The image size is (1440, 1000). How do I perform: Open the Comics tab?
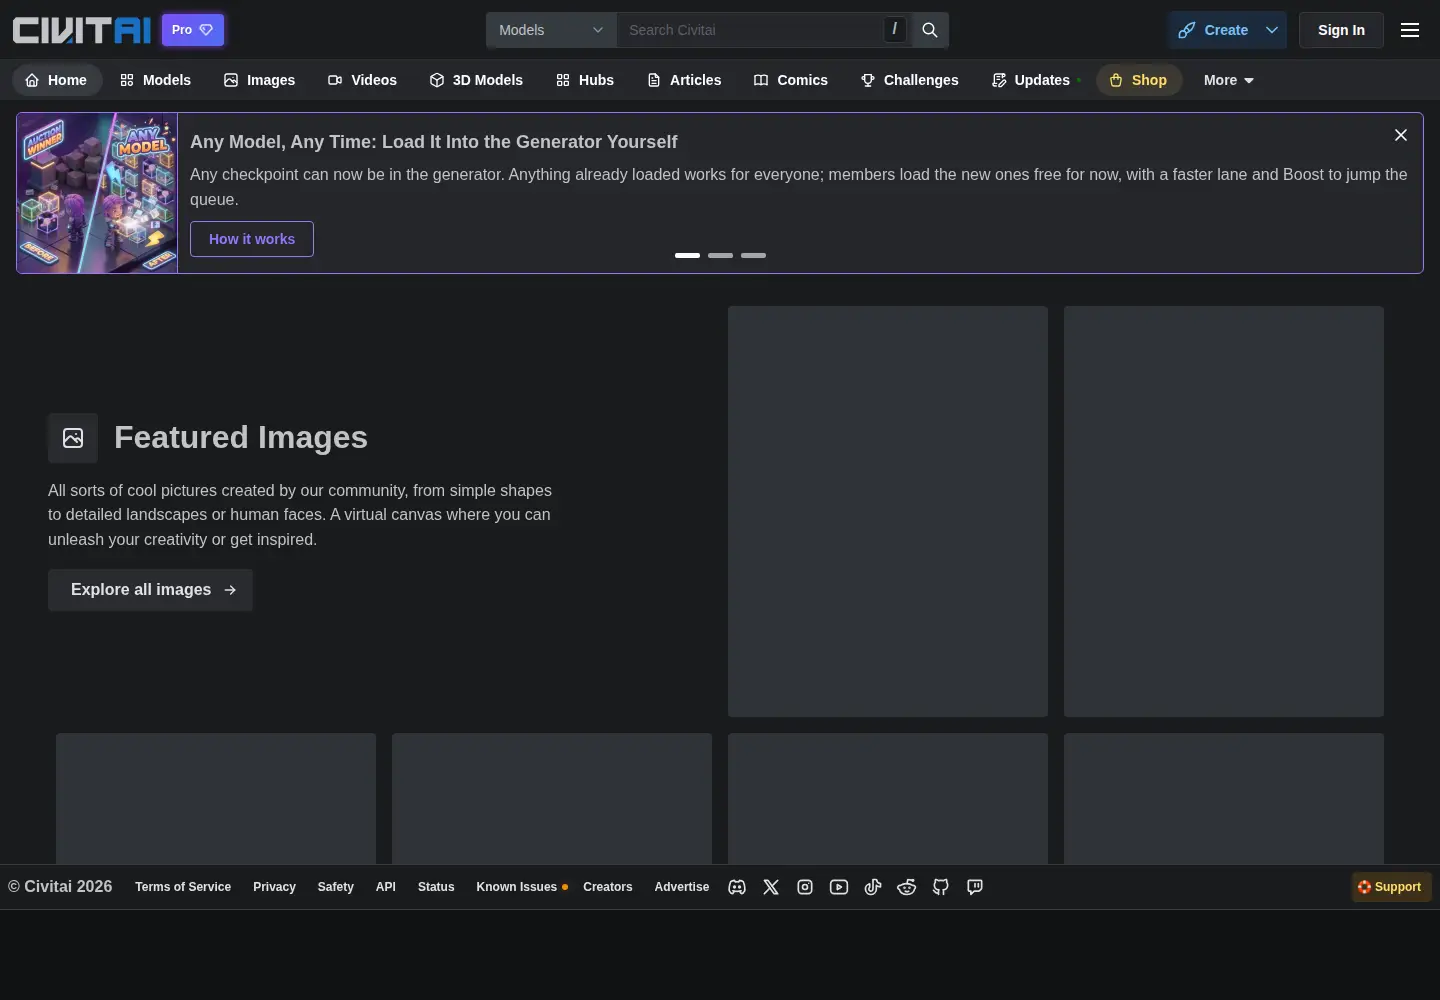pos(791,80)
